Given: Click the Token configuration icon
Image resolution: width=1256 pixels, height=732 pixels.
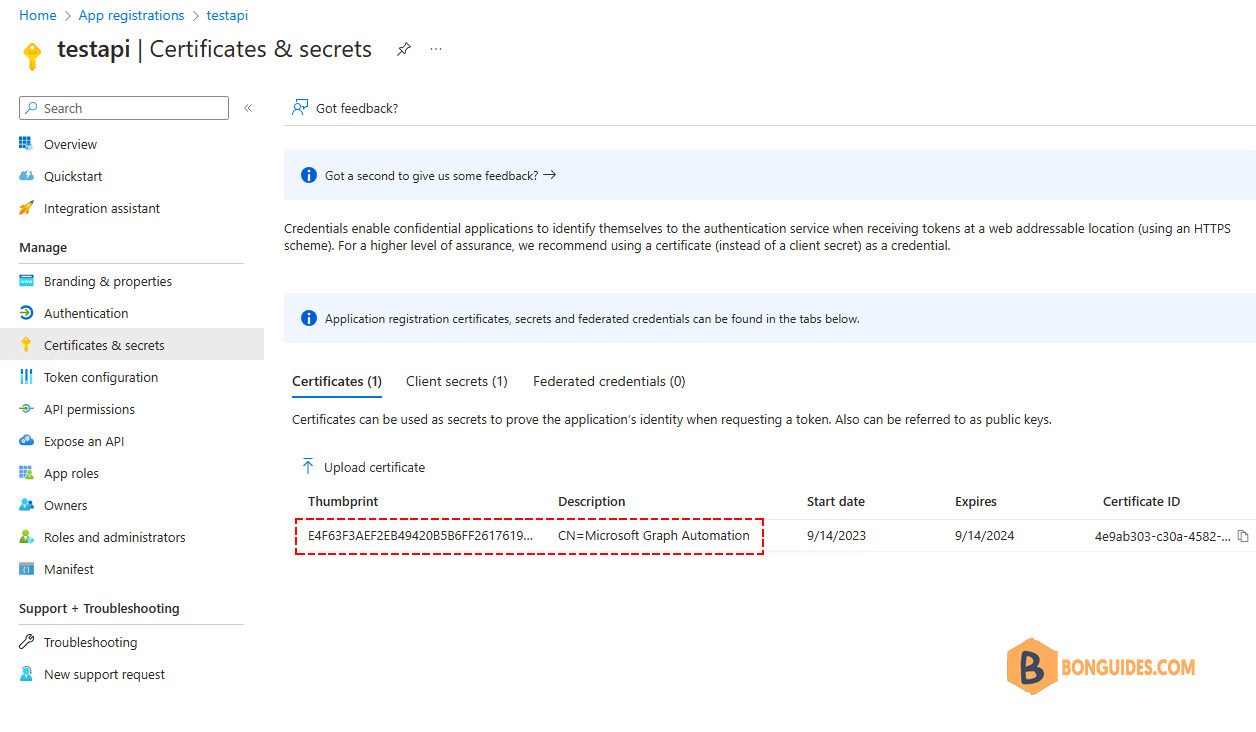Looking at the screenshot, I should [26, 377].
